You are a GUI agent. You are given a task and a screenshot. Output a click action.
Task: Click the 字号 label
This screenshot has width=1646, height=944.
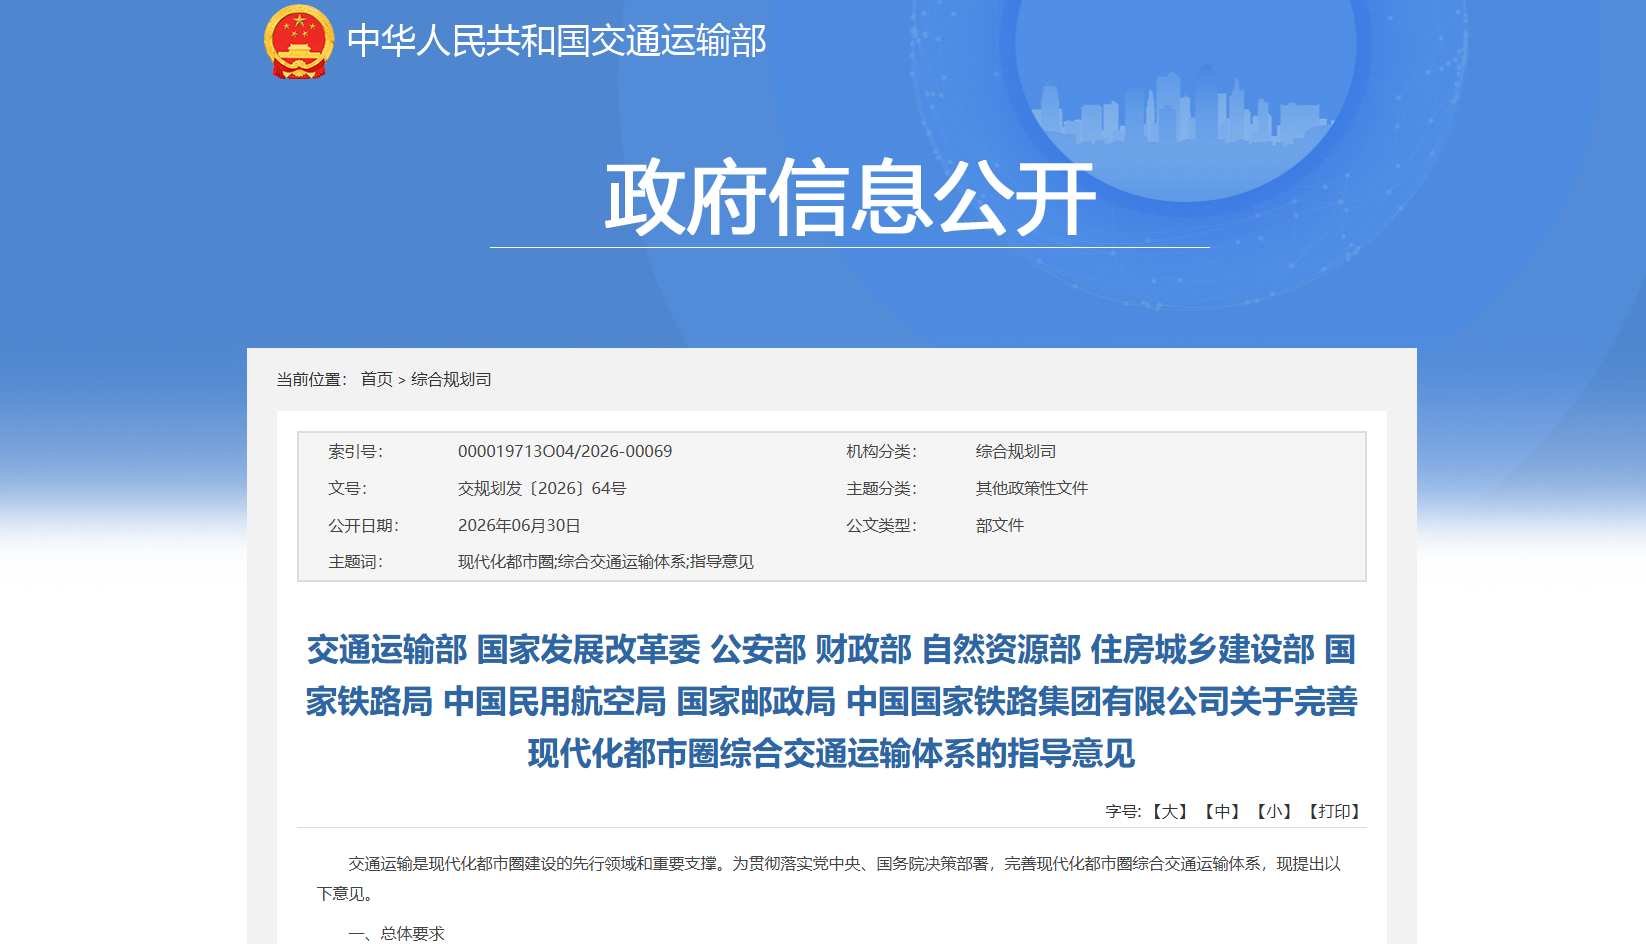click(x=1123, y=811)
